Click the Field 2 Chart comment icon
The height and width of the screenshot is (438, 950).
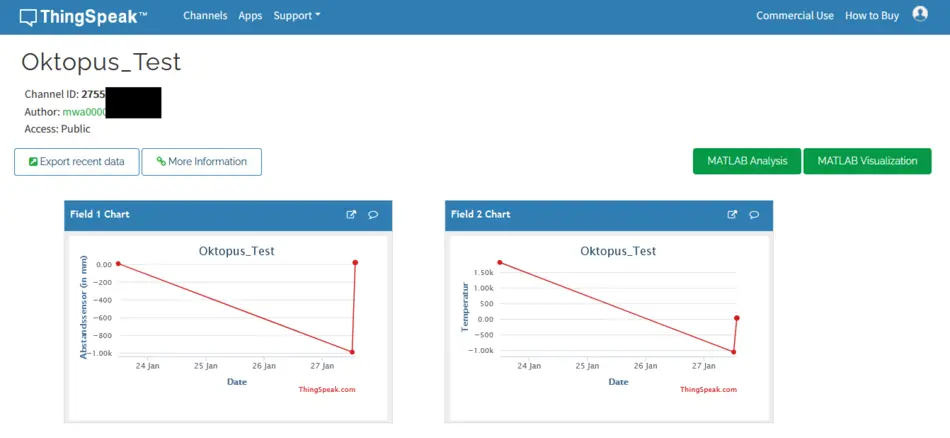click(x=754, y=214)
